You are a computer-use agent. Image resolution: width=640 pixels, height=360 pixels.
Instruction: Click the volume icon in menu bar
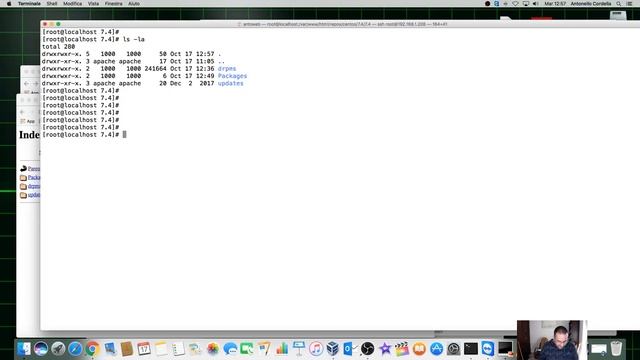[x=536, y=4]
